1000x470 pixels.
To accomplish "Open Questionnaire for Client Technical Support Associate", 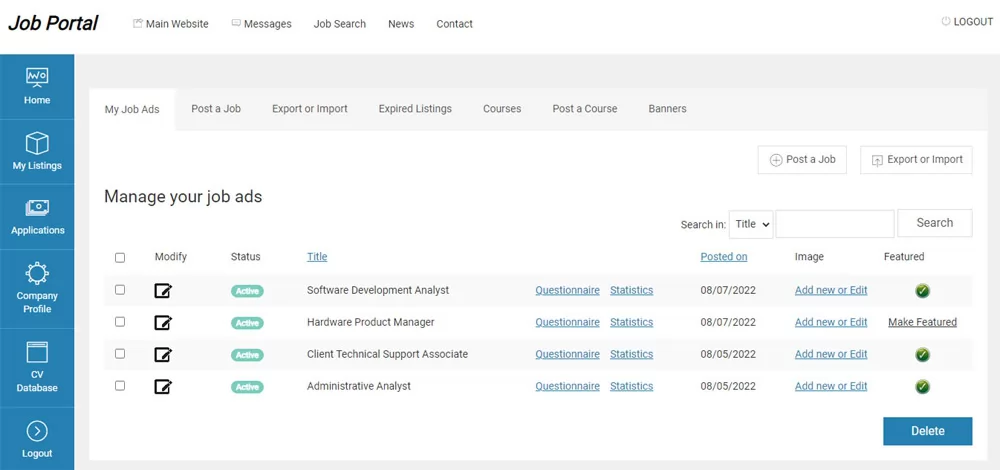I will coord(568,354).
